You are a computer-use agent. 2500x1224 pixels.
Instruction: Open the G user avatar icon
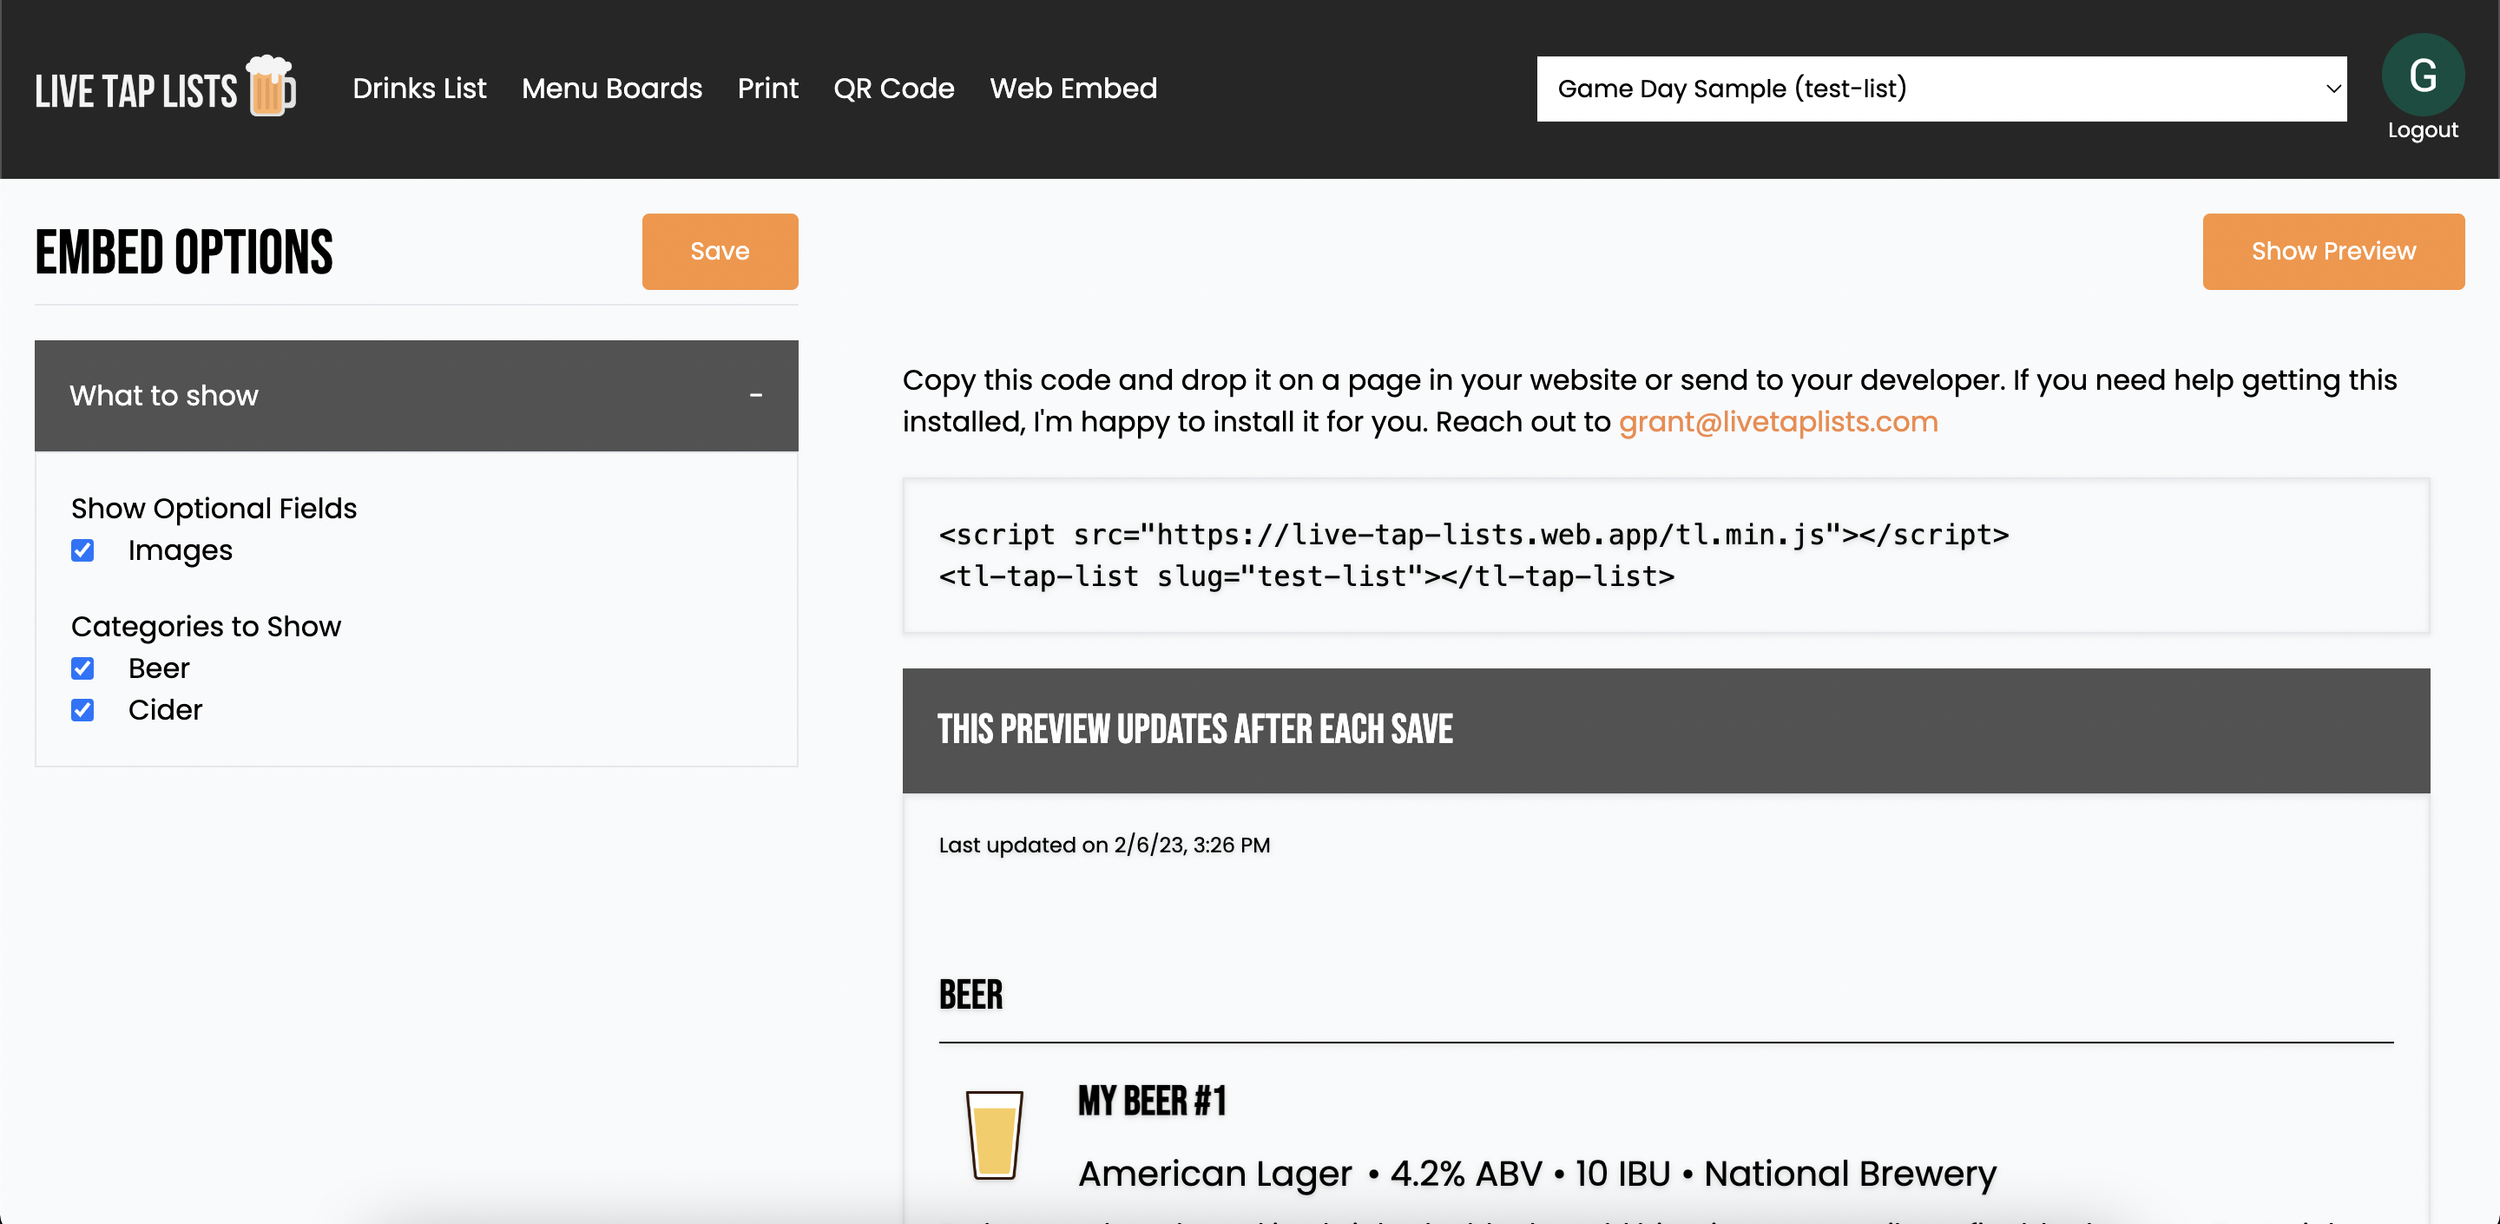point(2422,75)
